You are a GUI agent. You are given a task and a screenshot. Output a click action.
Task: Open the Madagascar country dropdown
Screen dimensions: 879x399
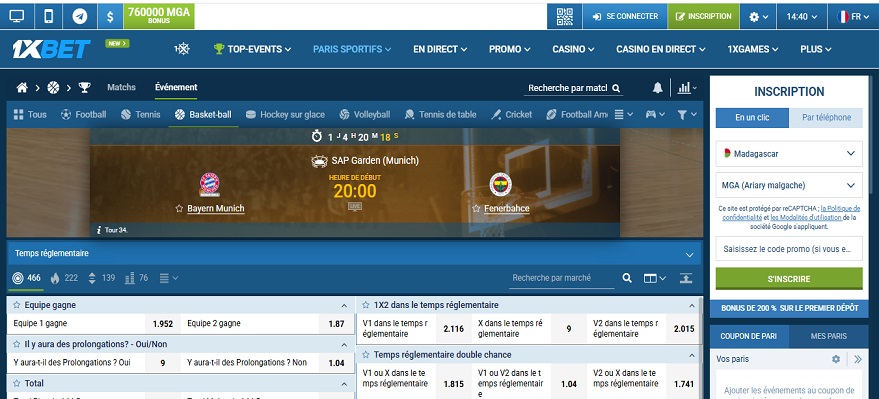click(x=789, y=154)
